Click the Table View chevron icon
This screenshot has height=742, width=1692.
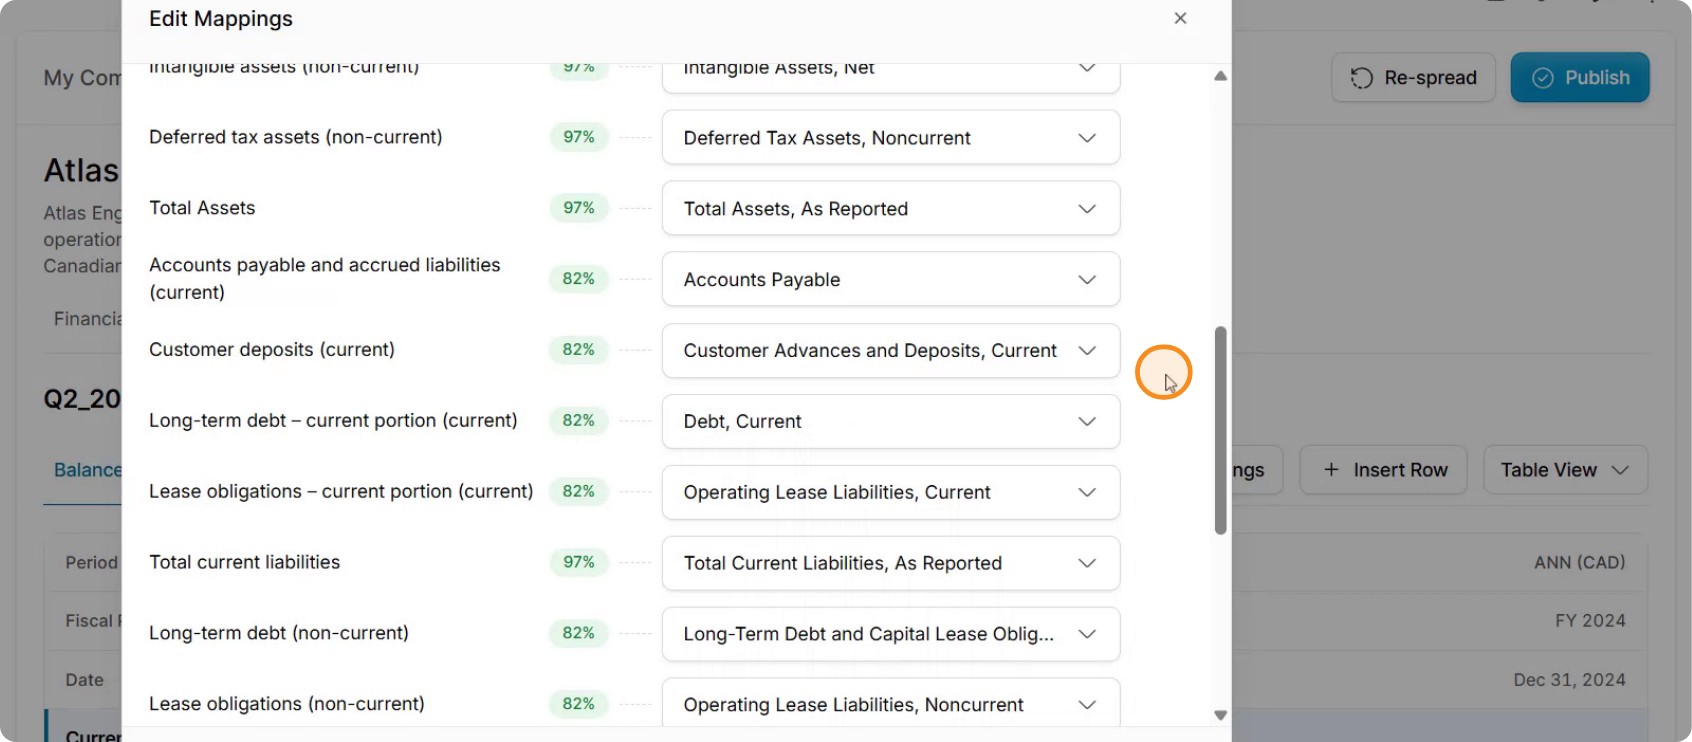(1621, 470)
